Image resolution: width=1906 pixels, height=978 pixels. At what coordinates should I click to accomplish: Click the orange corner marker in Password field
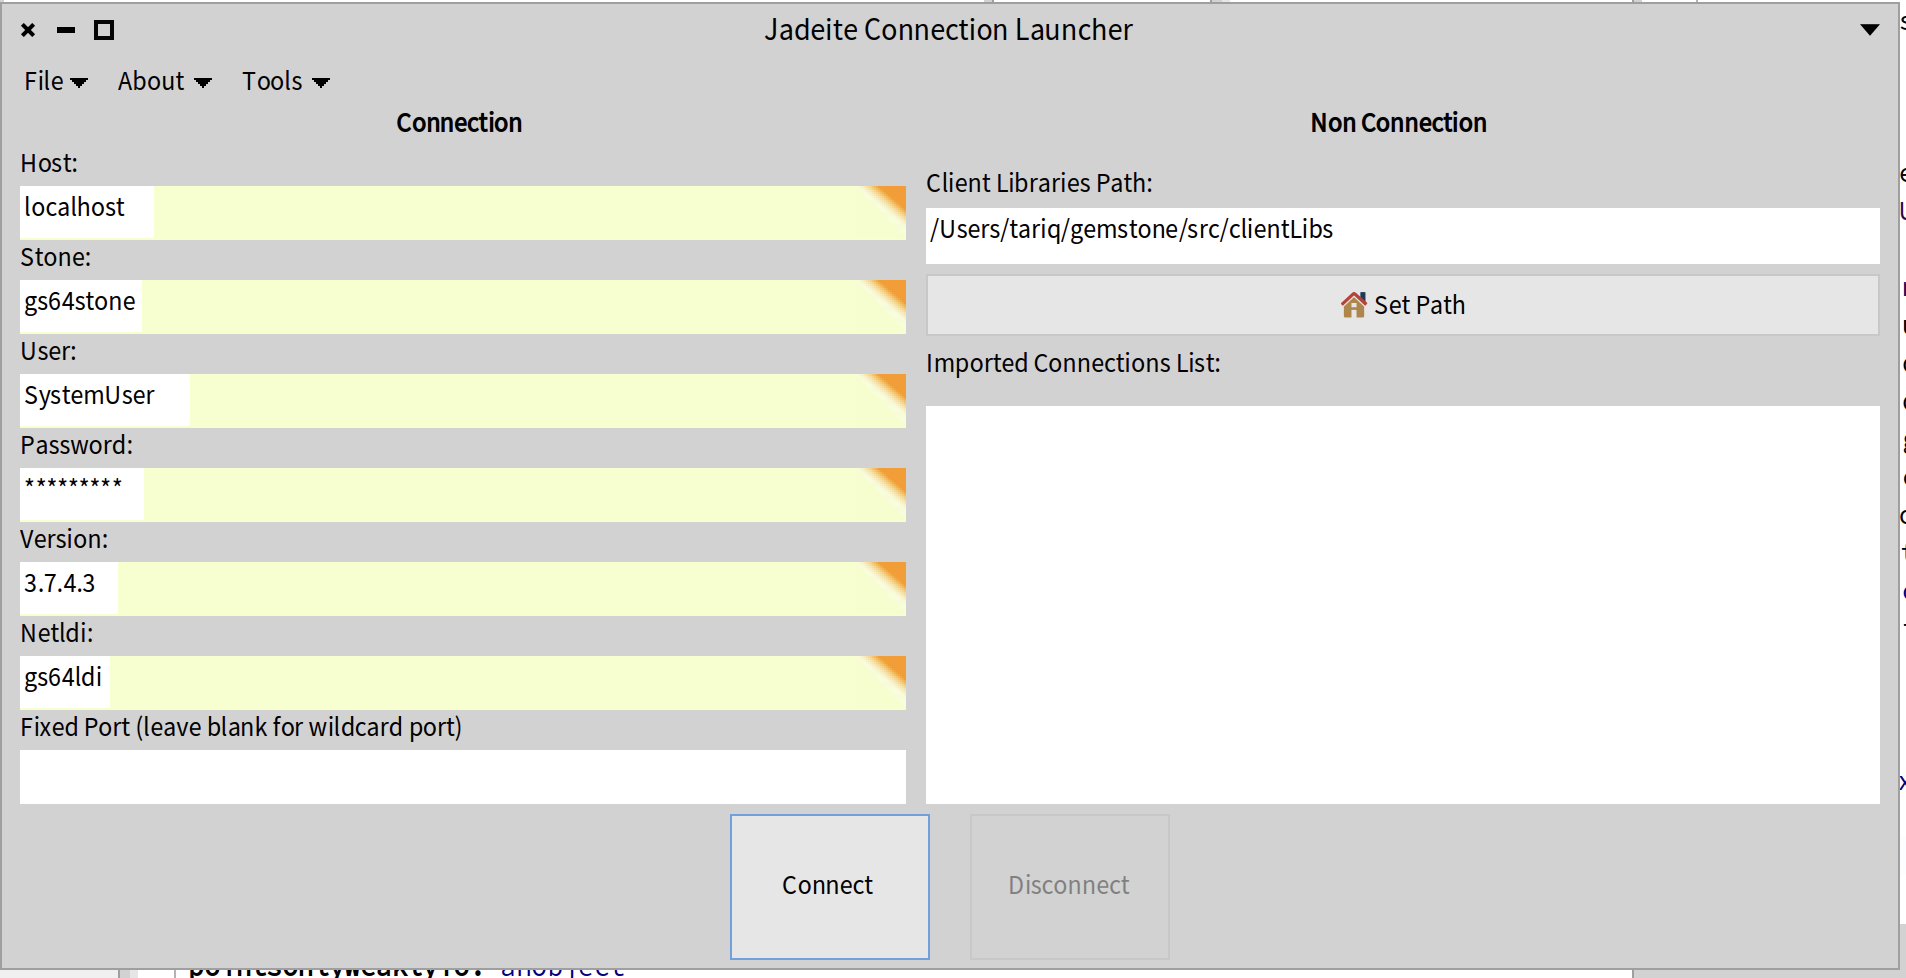click(891, 480)
